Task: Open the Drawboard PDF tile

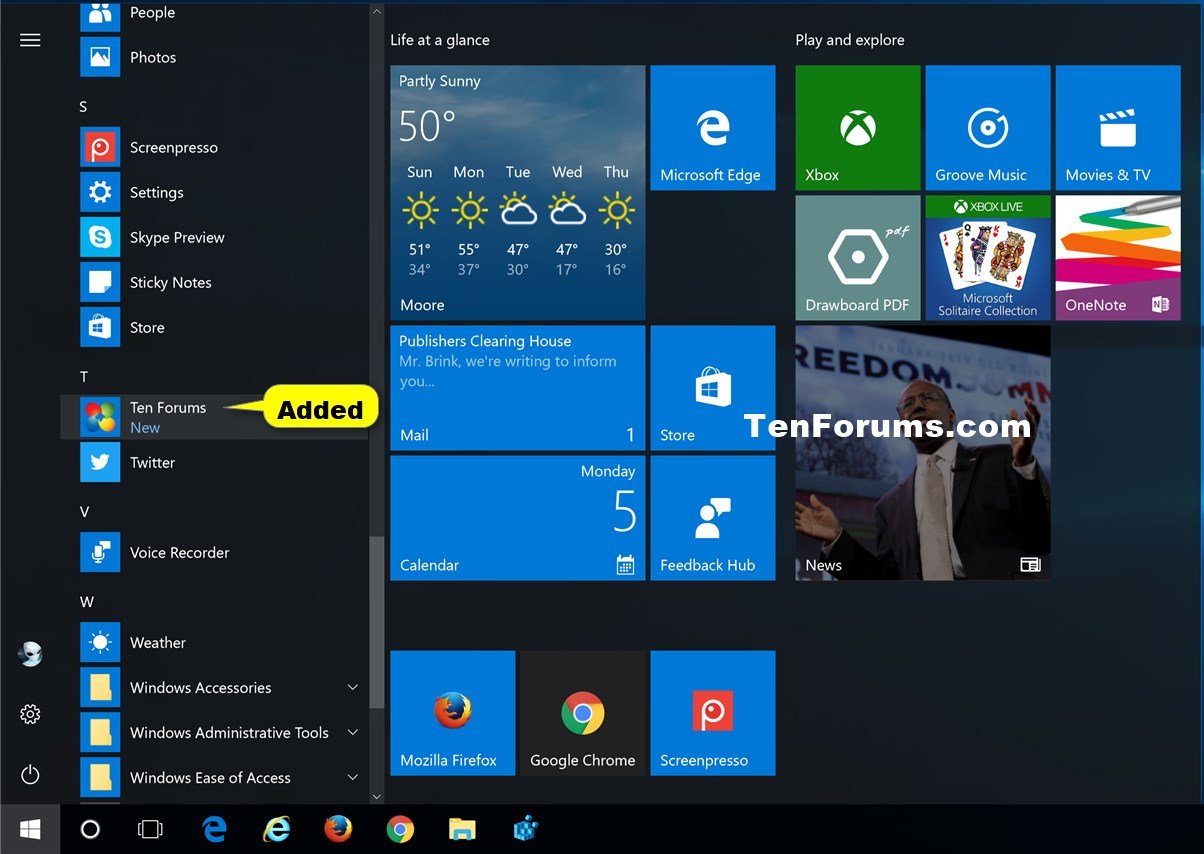Action: (858, 258)
